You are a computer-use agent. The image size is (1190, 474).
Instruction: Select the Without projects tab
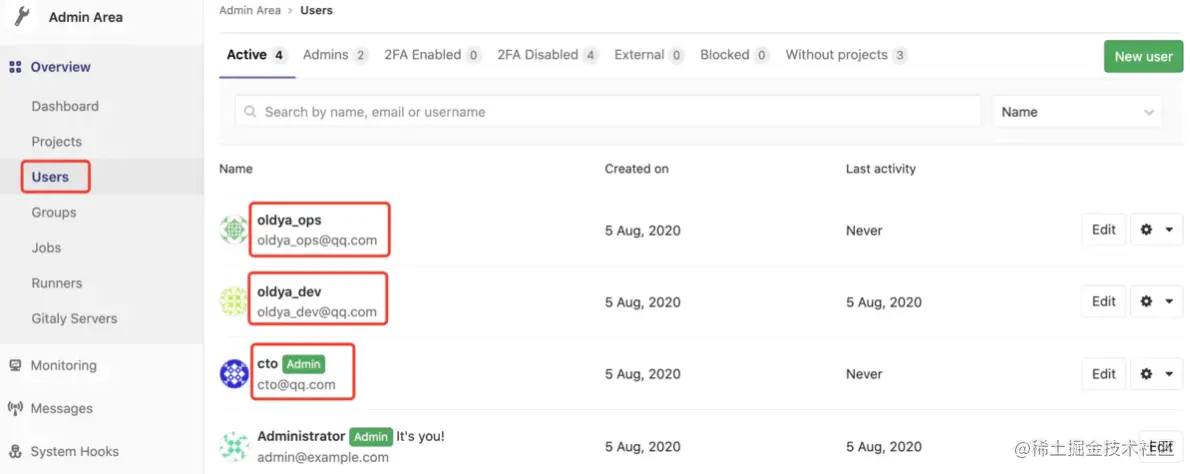[845, 55]
